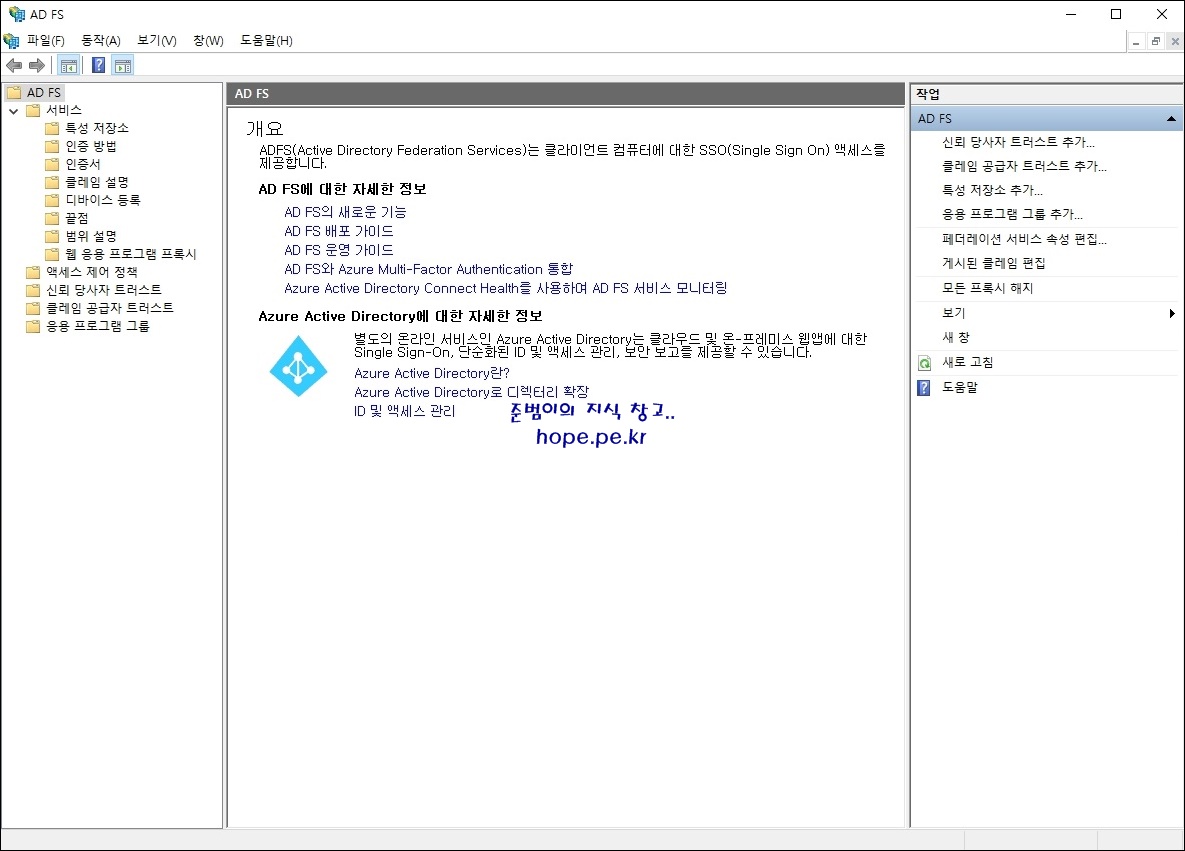Toggle the console tree show/hide icon
1185x851 pixels.
coord(69,66)
